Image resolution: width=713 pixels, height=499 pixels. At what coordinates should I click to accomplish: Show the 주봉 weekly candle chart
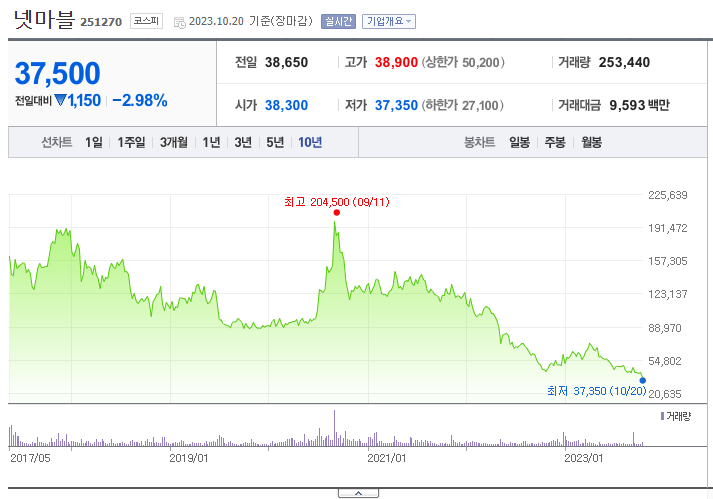555,142
